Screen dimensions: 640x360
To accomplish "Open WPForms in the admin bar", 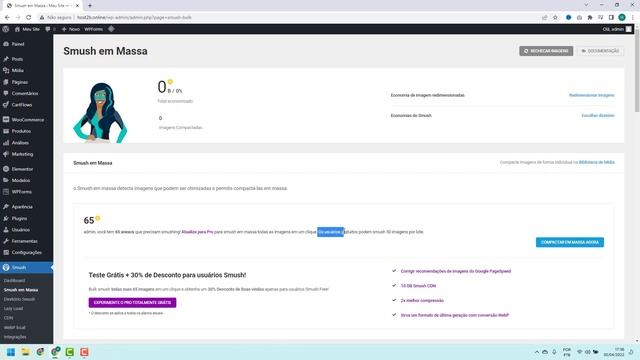I will pos(93,29).
